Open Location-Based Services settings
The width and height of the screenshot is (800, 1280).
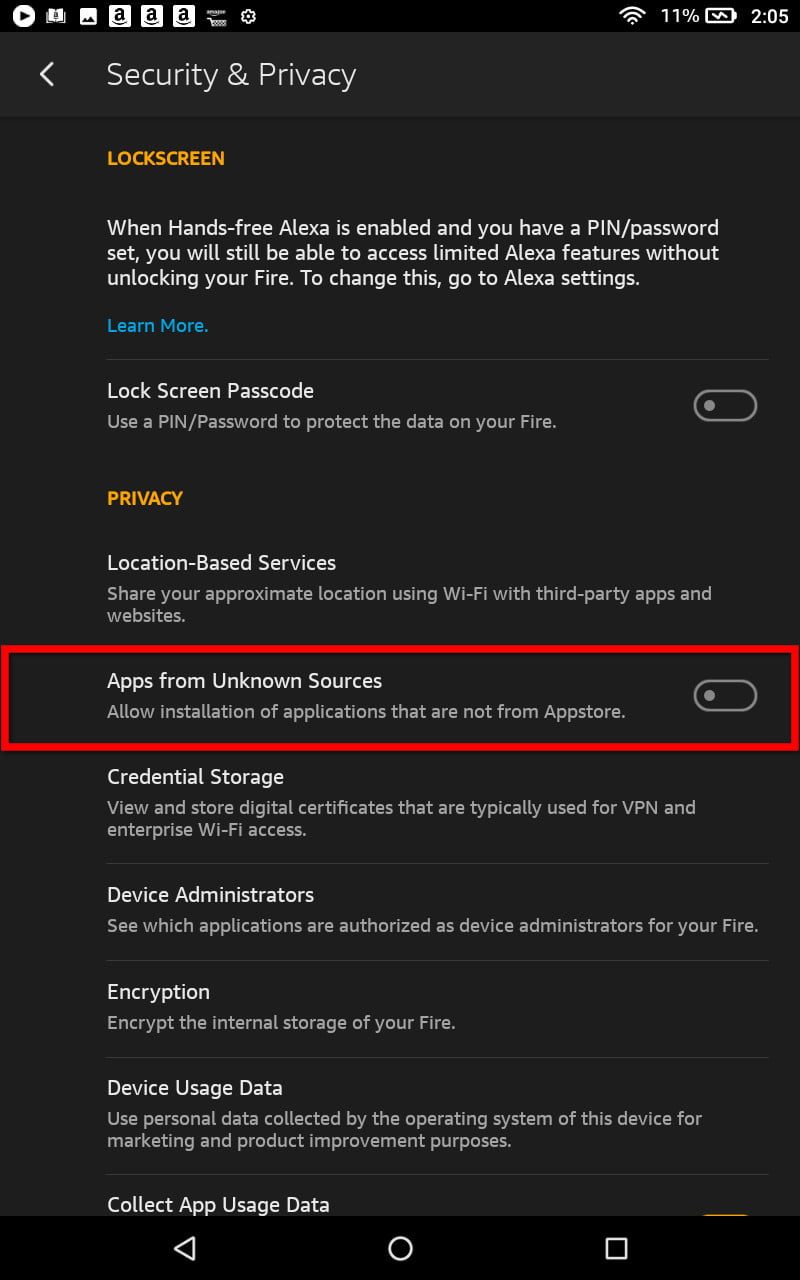[400, 588]
